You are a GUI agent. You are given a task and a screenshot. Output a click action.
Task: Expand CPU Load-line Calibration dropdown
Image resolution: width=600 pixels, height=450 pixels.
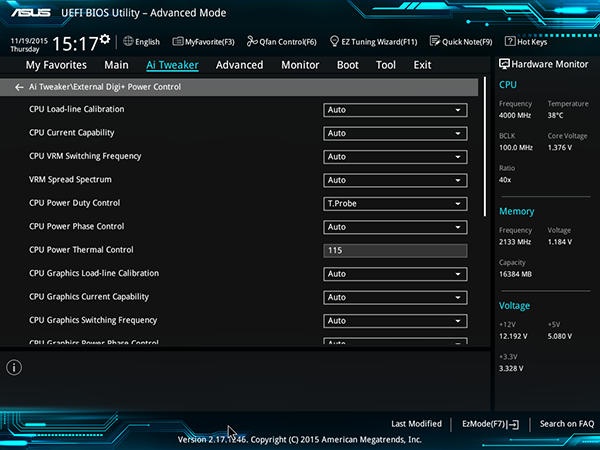click(395, 110)
